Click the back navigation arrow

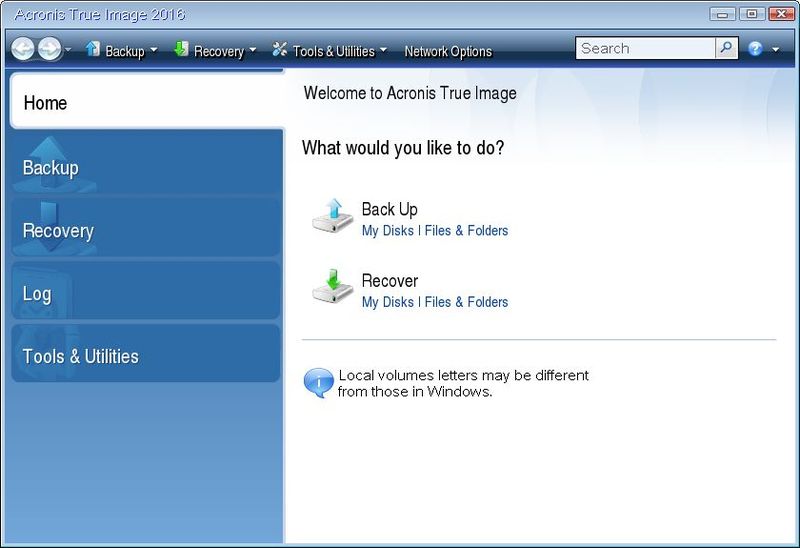pos(24,49)
